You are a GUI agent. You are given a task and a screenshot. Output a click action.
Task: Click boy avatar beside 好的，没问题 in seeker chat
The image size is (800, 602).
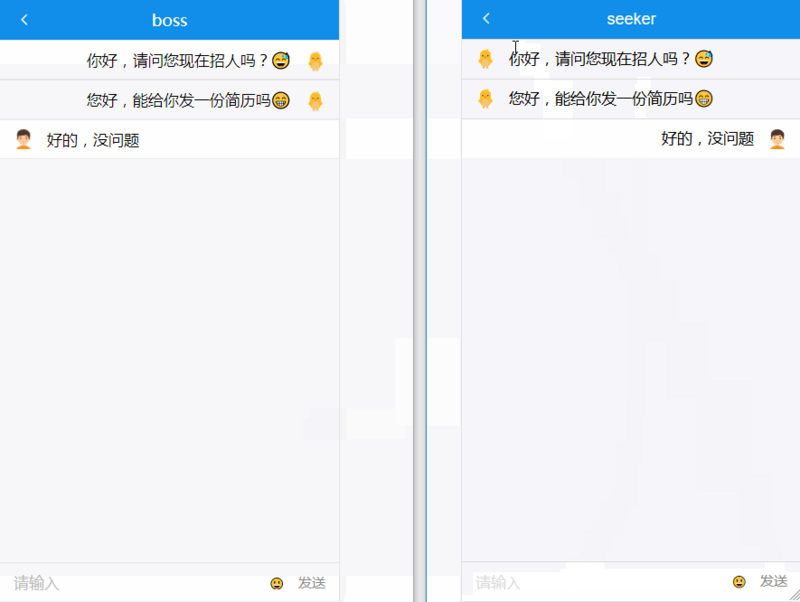777,138
